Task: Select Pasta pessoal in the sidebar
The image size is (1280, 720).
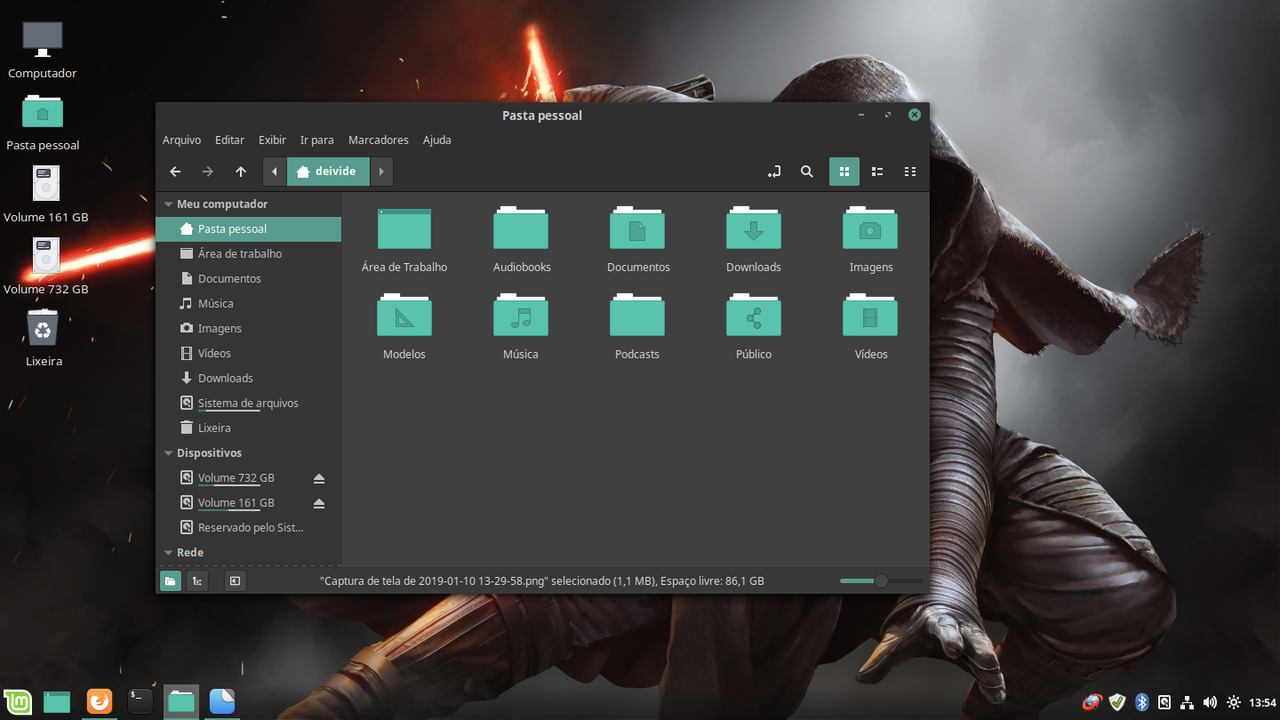Action: click(x=248, y=229)
